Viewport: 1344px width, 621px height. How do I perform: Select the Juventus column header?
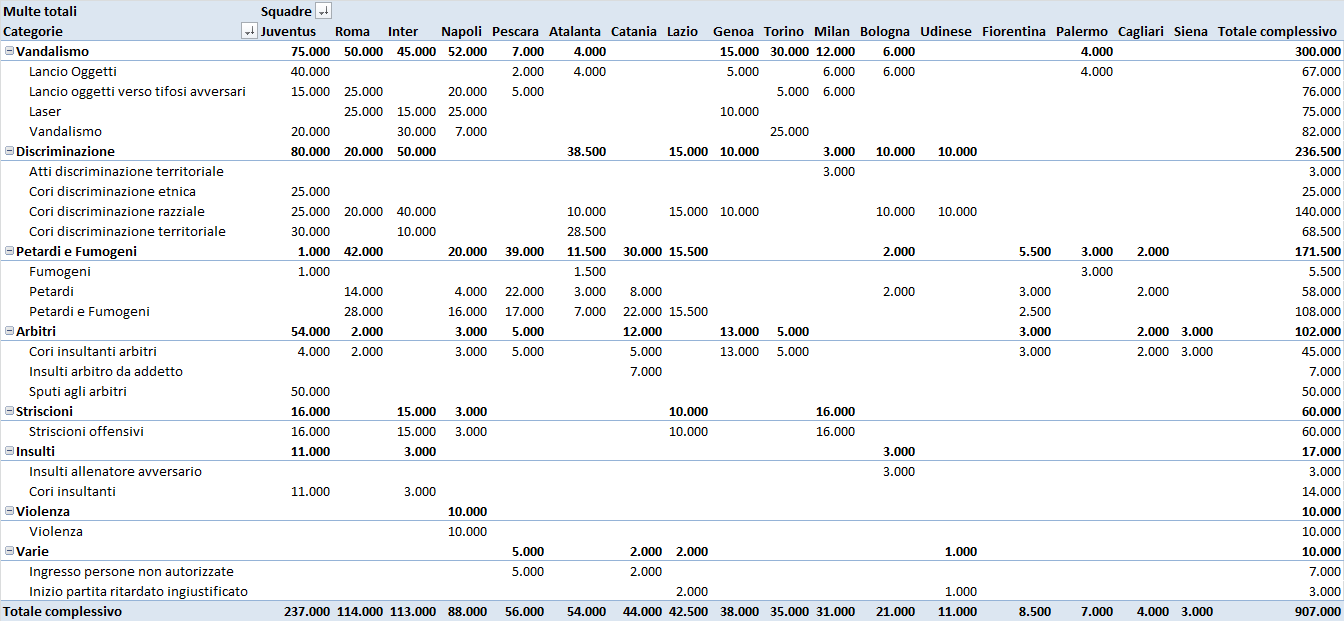click(288, 31)
